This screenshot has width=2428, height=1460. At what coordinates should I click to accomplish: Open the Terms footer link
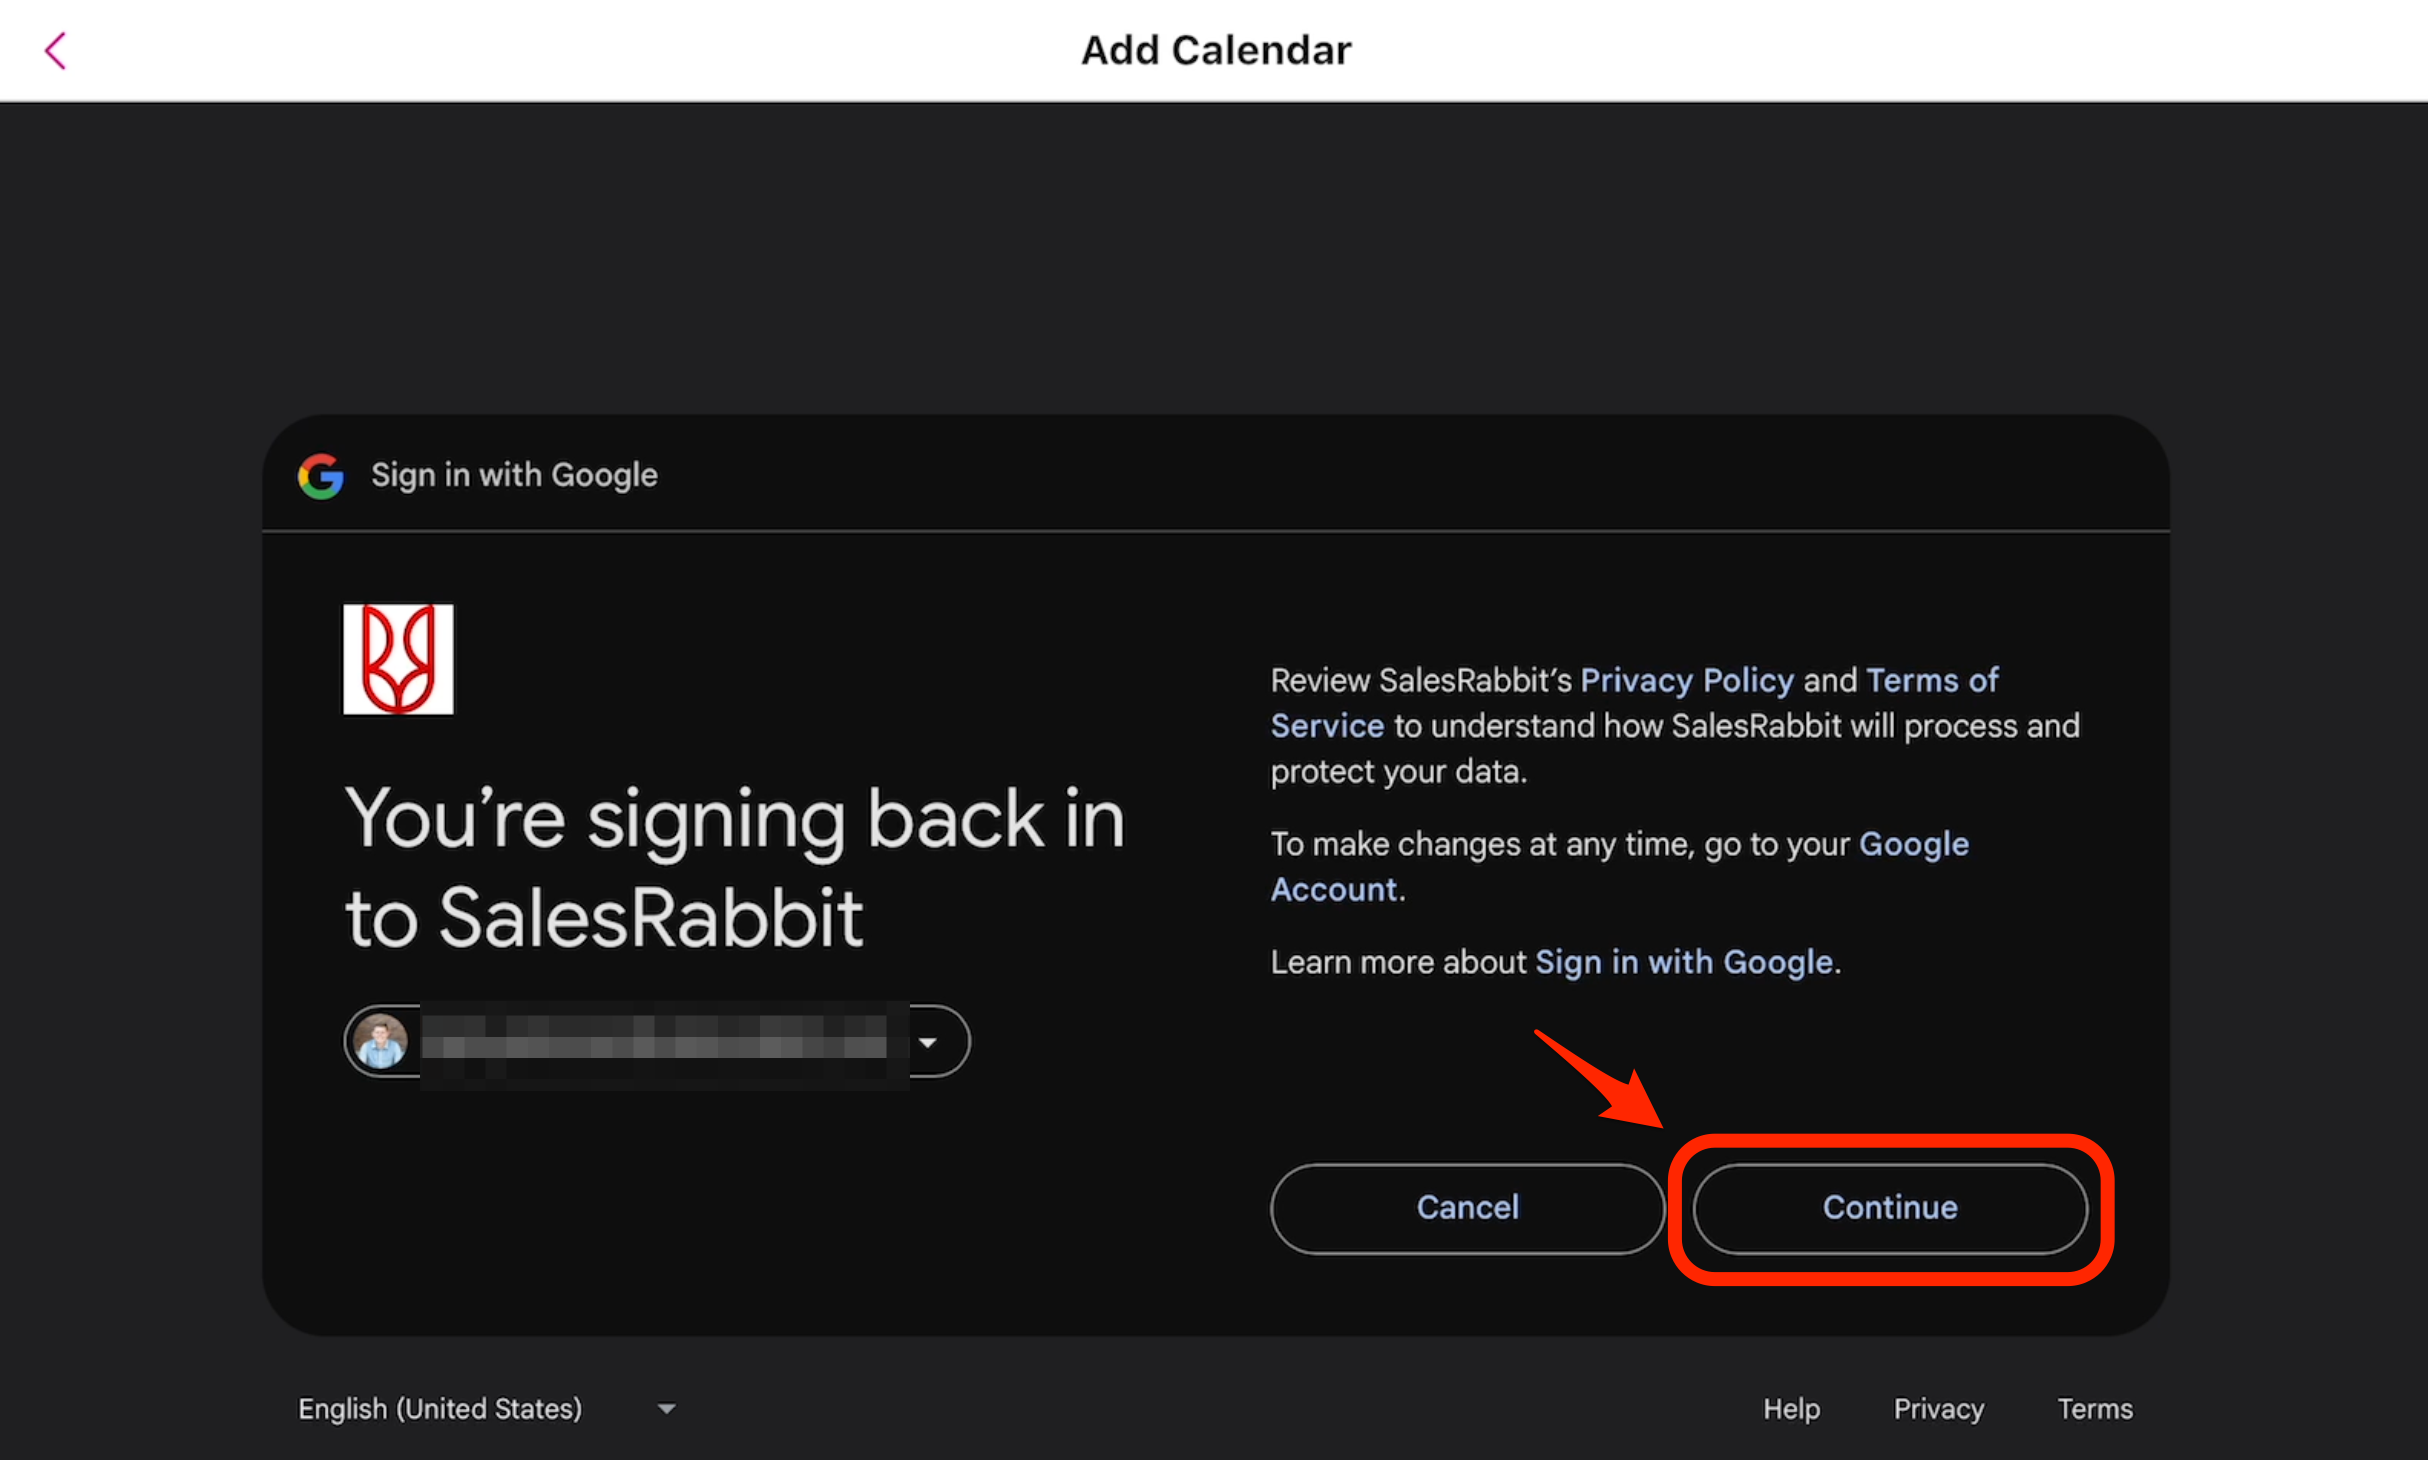pos(2095,1409)
